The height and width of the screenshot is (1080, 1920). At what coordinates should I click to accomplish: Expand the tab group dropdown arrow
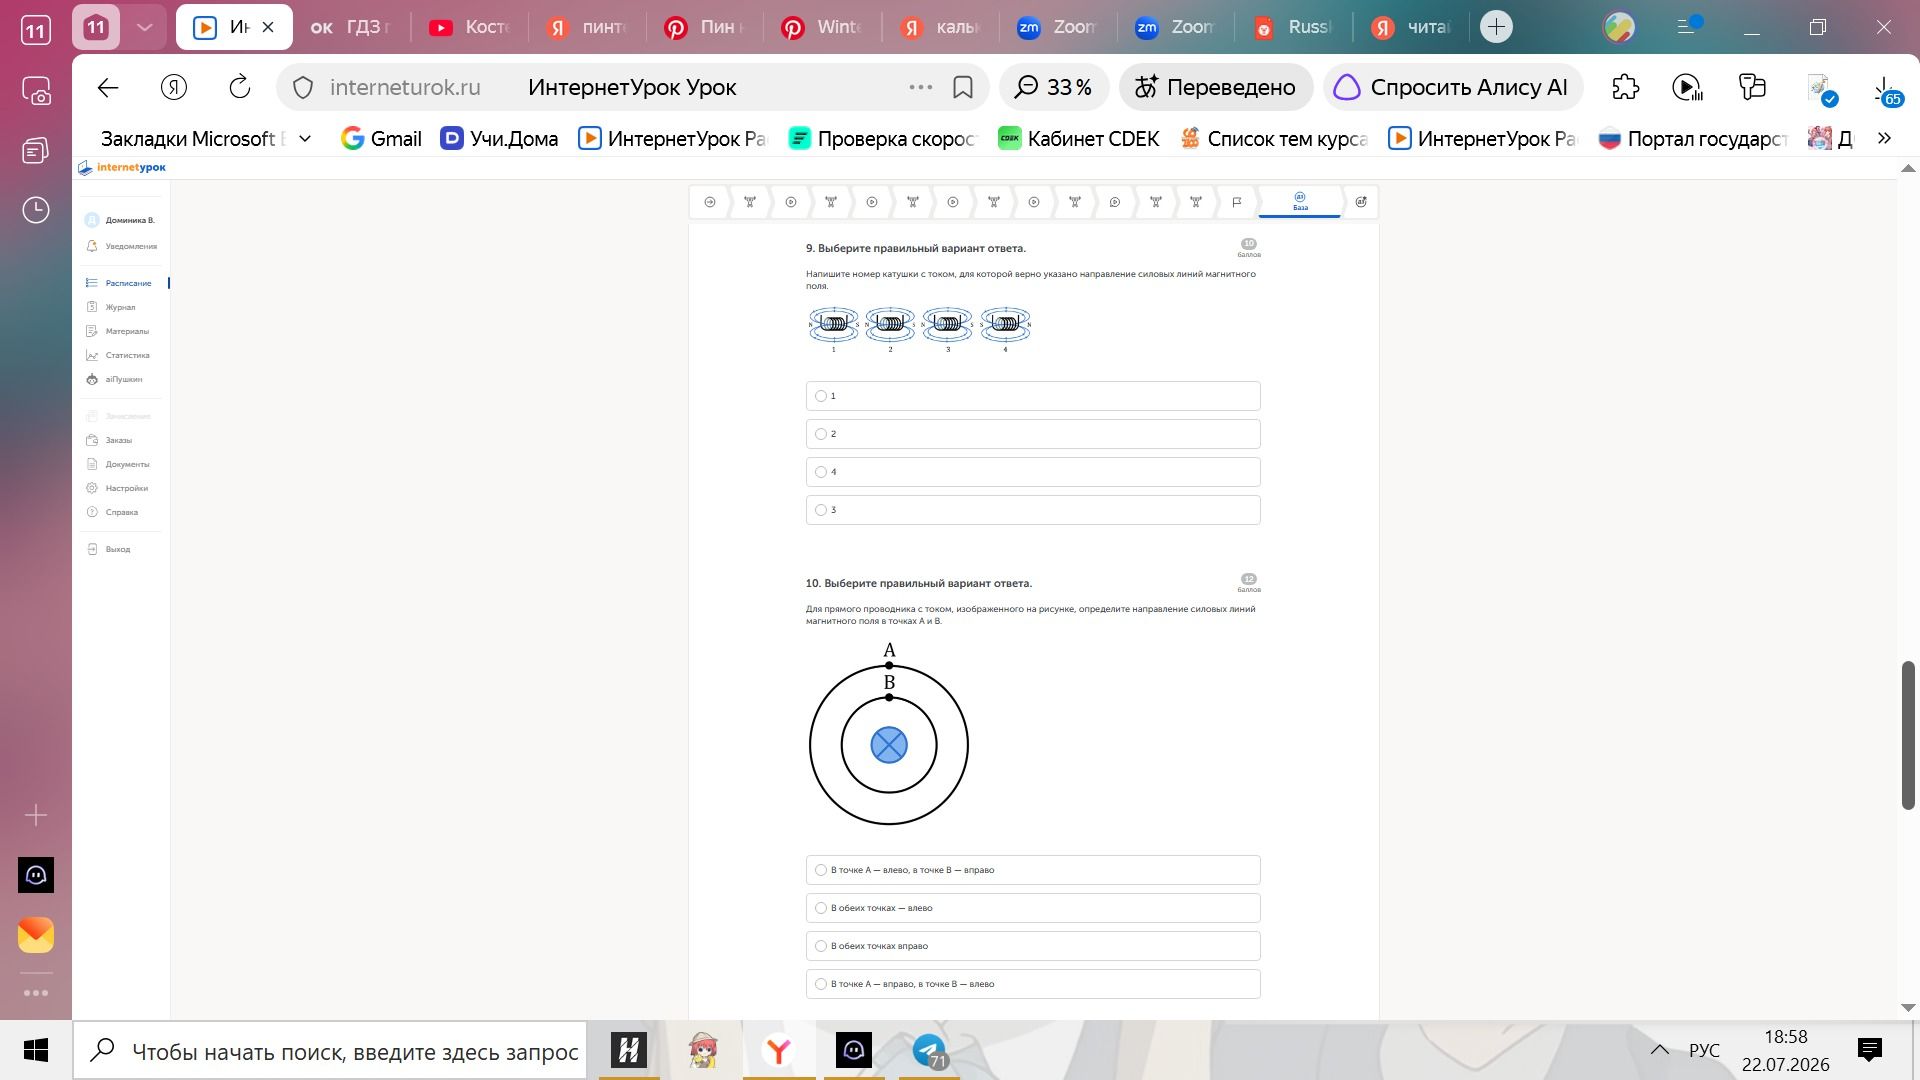coord(144,27)
